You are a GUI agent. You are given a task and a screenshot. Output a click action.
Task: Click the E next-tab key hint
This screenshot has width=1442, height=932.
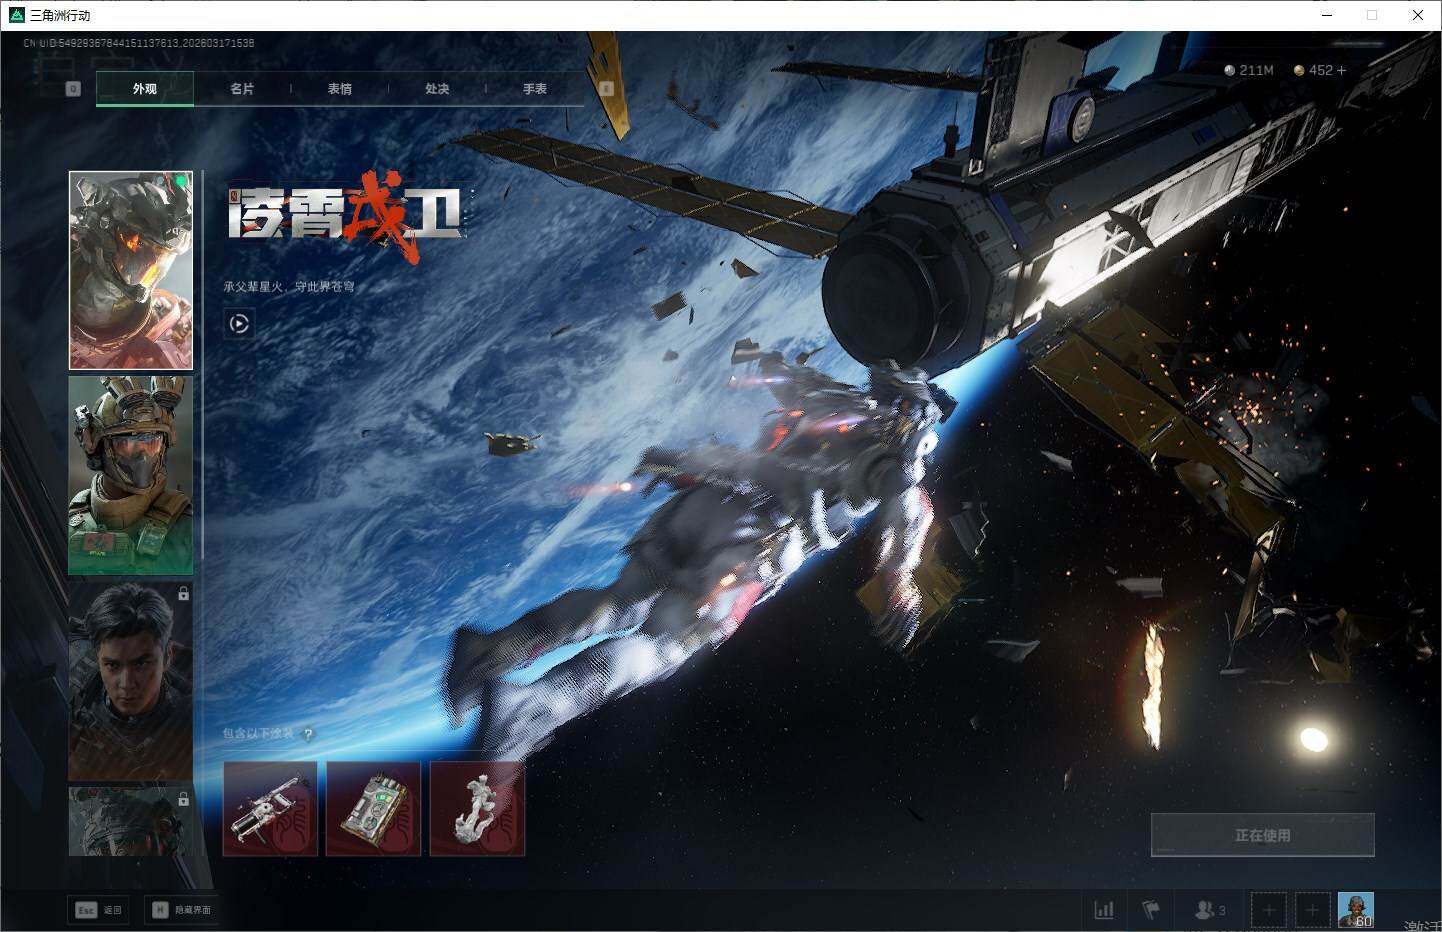(606, 89)
